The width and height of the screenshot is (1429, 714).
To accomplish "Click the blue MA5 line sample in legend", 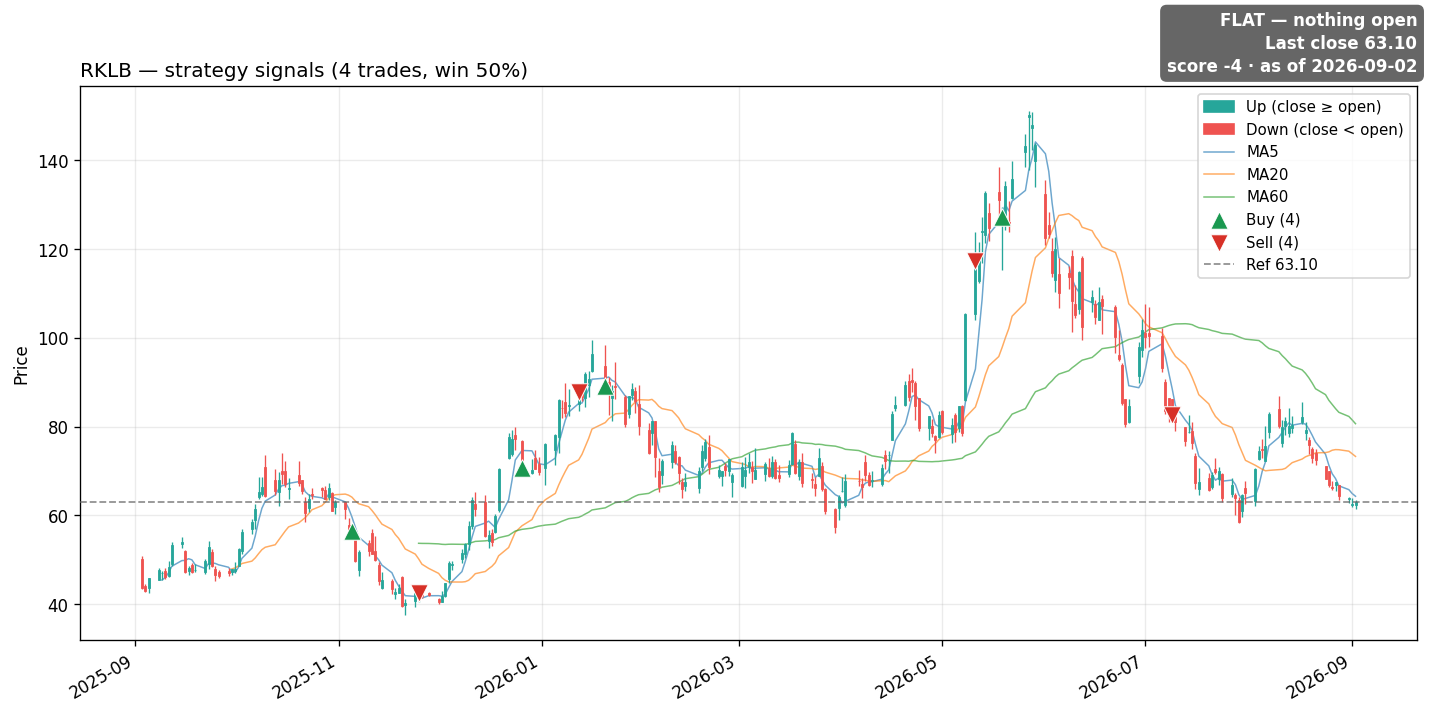I will click(1219, 152).
